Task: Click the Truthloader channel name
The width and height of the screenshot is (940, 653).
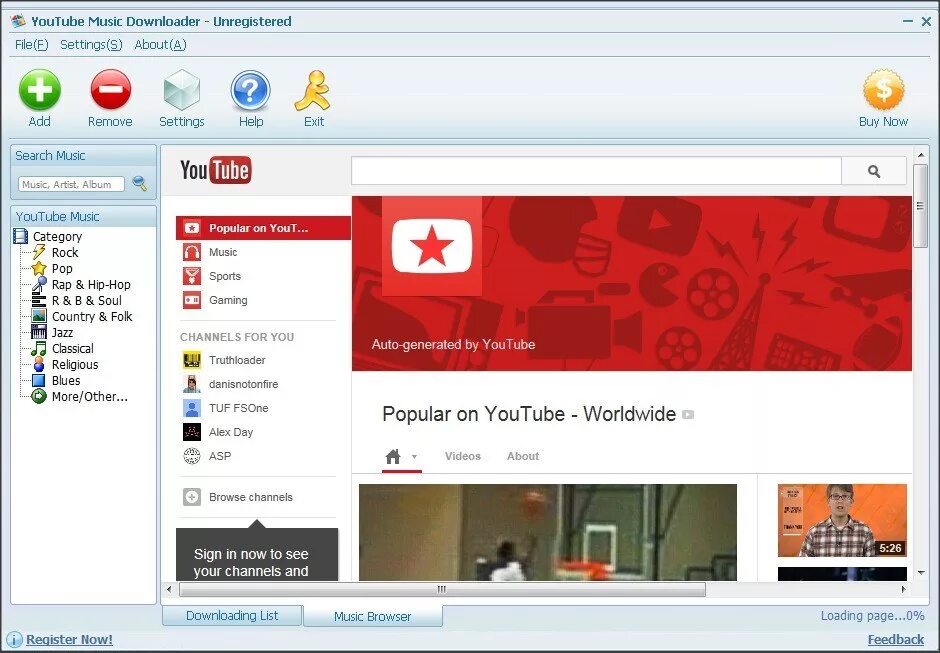Action: click(x=237, y=360)
